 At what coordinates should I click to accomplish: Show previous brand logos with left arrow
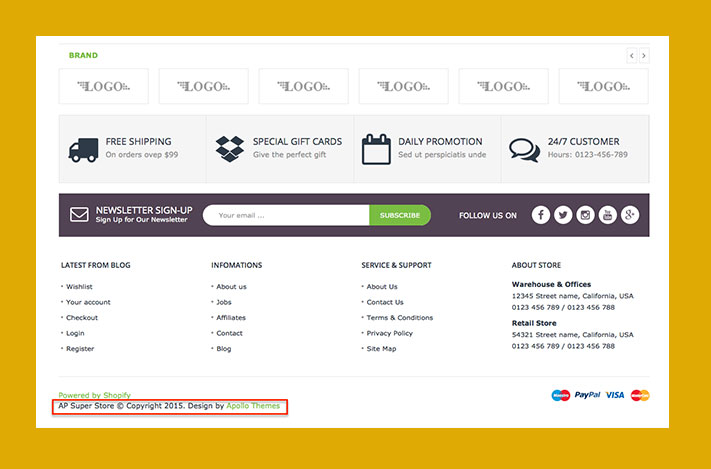(x=632, y=56)
